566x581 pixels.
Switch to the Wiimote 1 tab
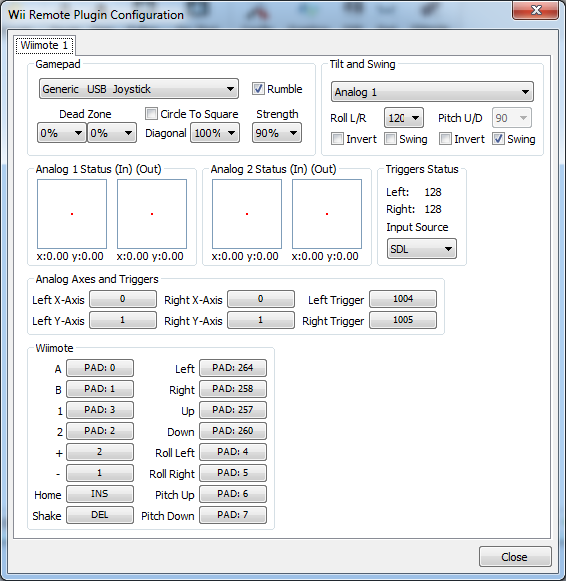(x=45, y=45)
